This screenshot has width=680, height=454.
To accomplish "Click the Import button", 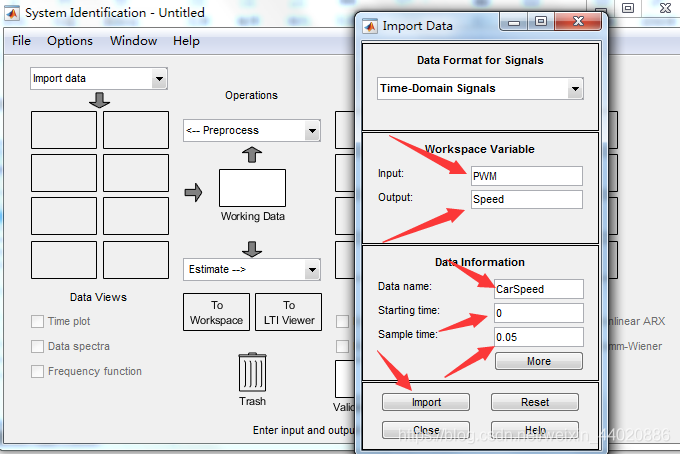I will (426, 402).
